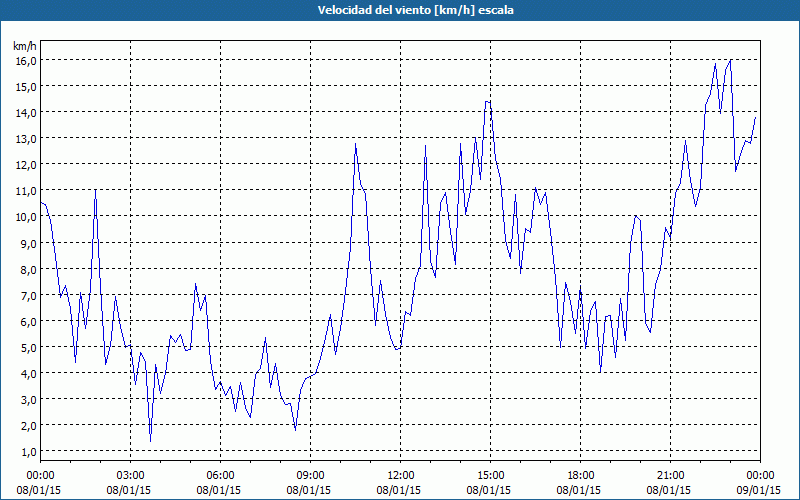Viewport: 800px width, 500px height.
Task: Click the lowest wind dip after 03:00
Action: click(x=151, y=441)
